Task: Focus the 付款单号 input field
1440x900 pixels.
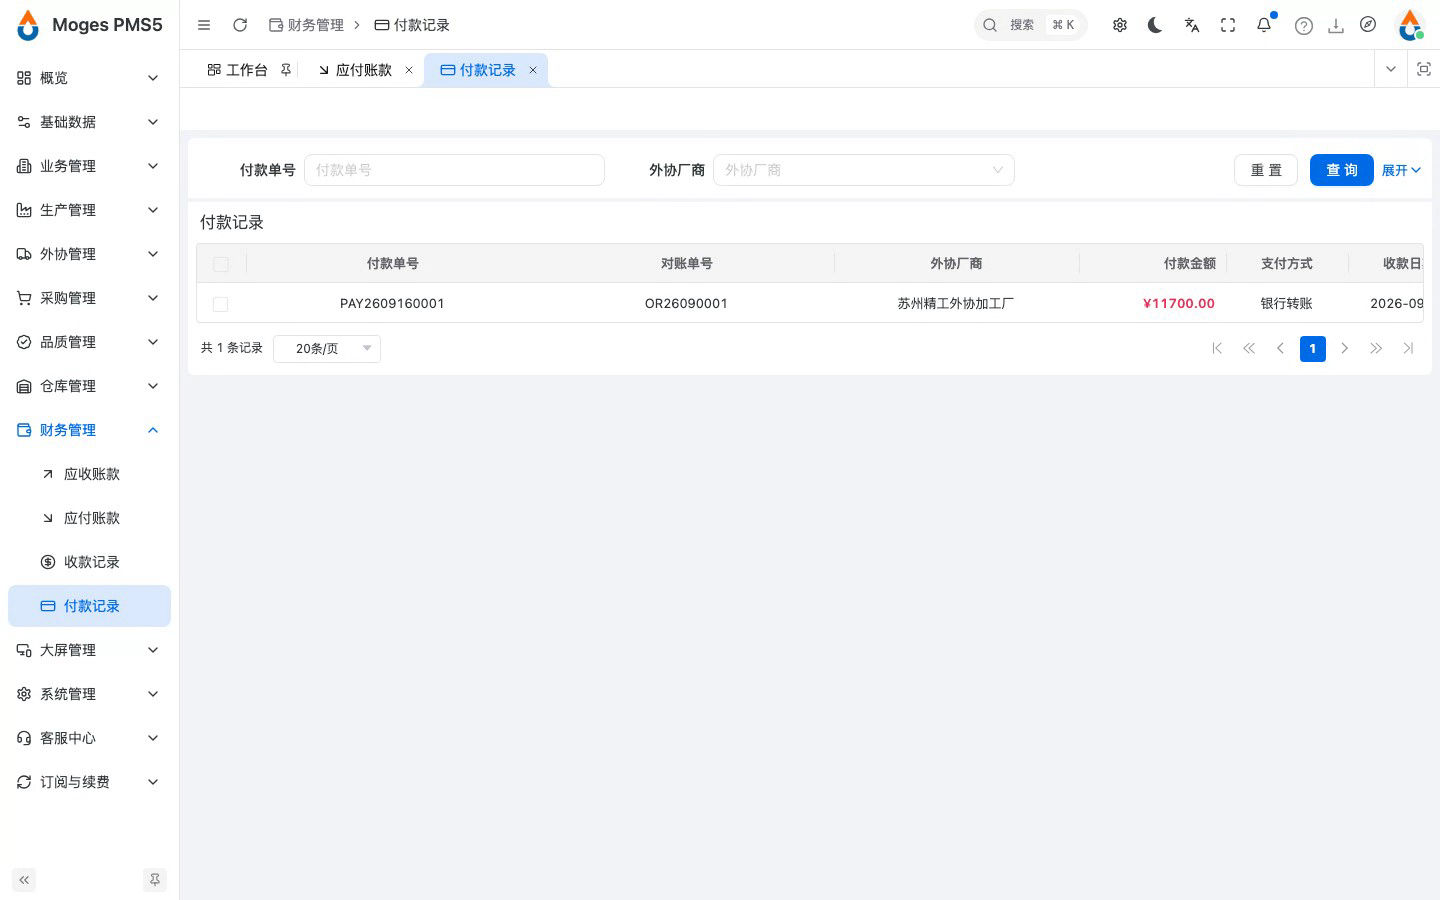Action: pyautogui.click(x=454, y=170)
